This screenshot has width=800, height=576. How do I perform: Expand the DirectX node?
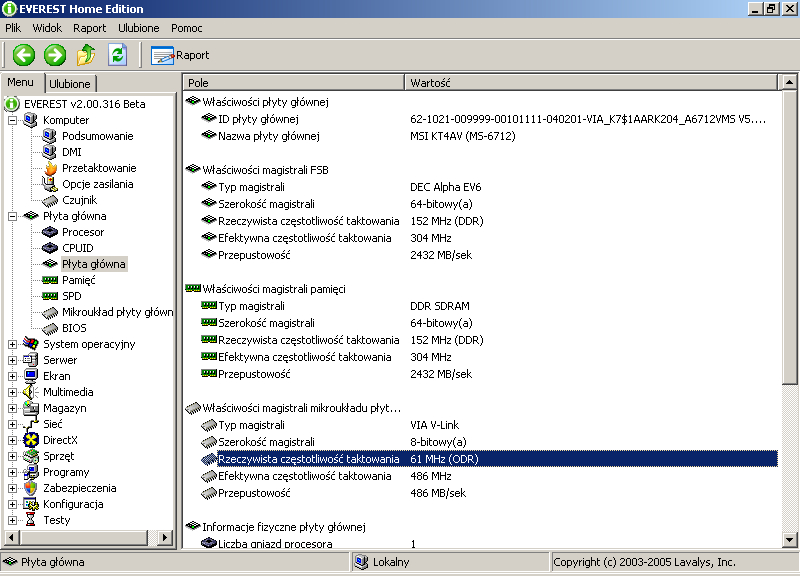click(12, 440)
